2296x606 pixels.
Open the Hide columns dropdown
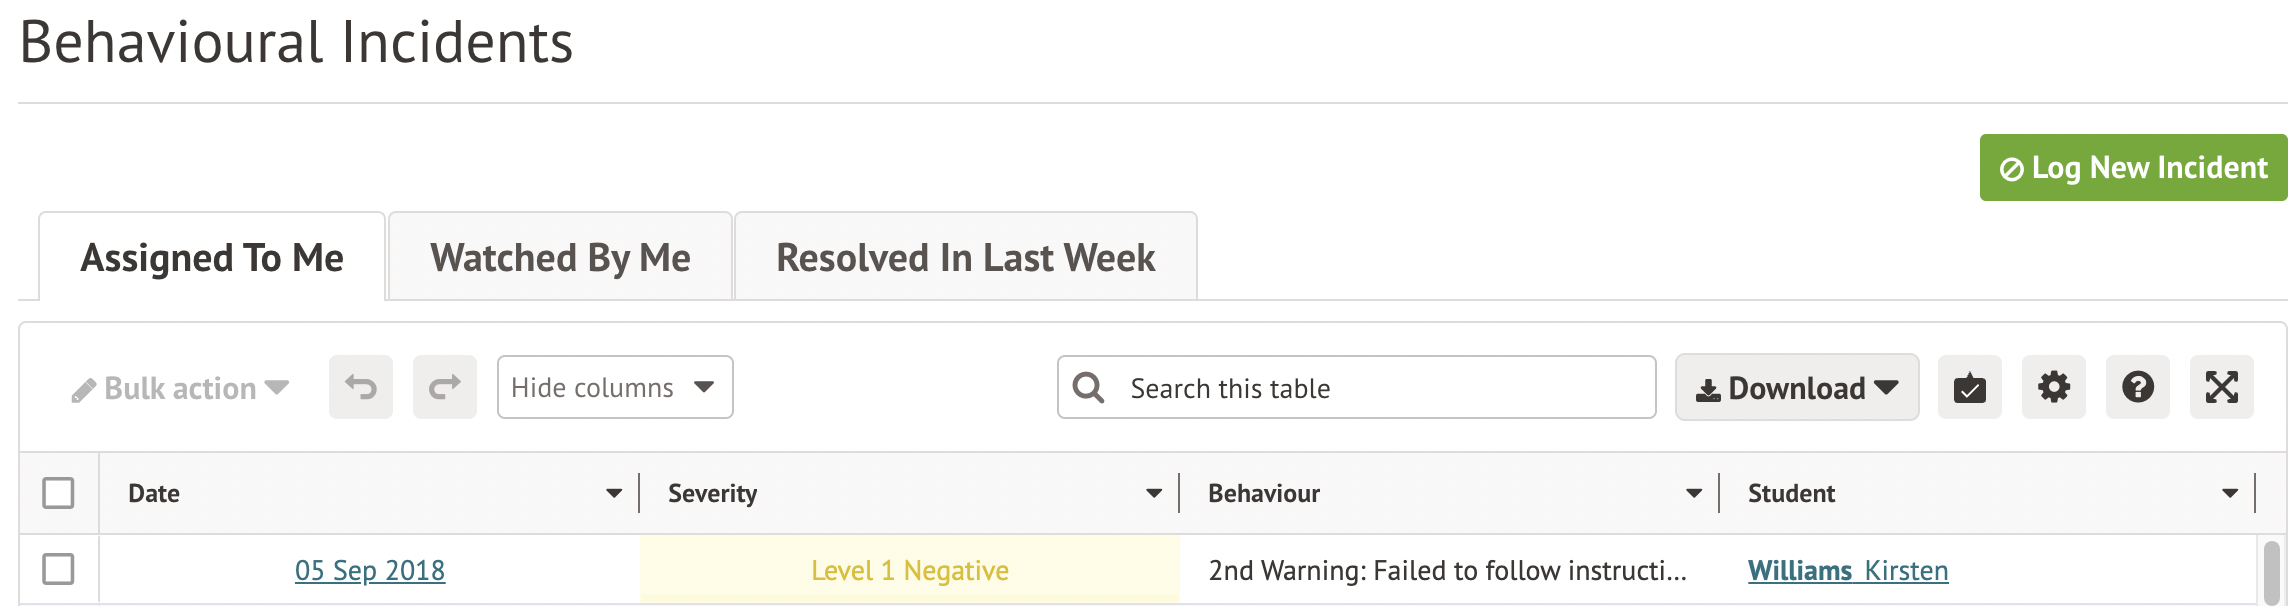(614, 387)
